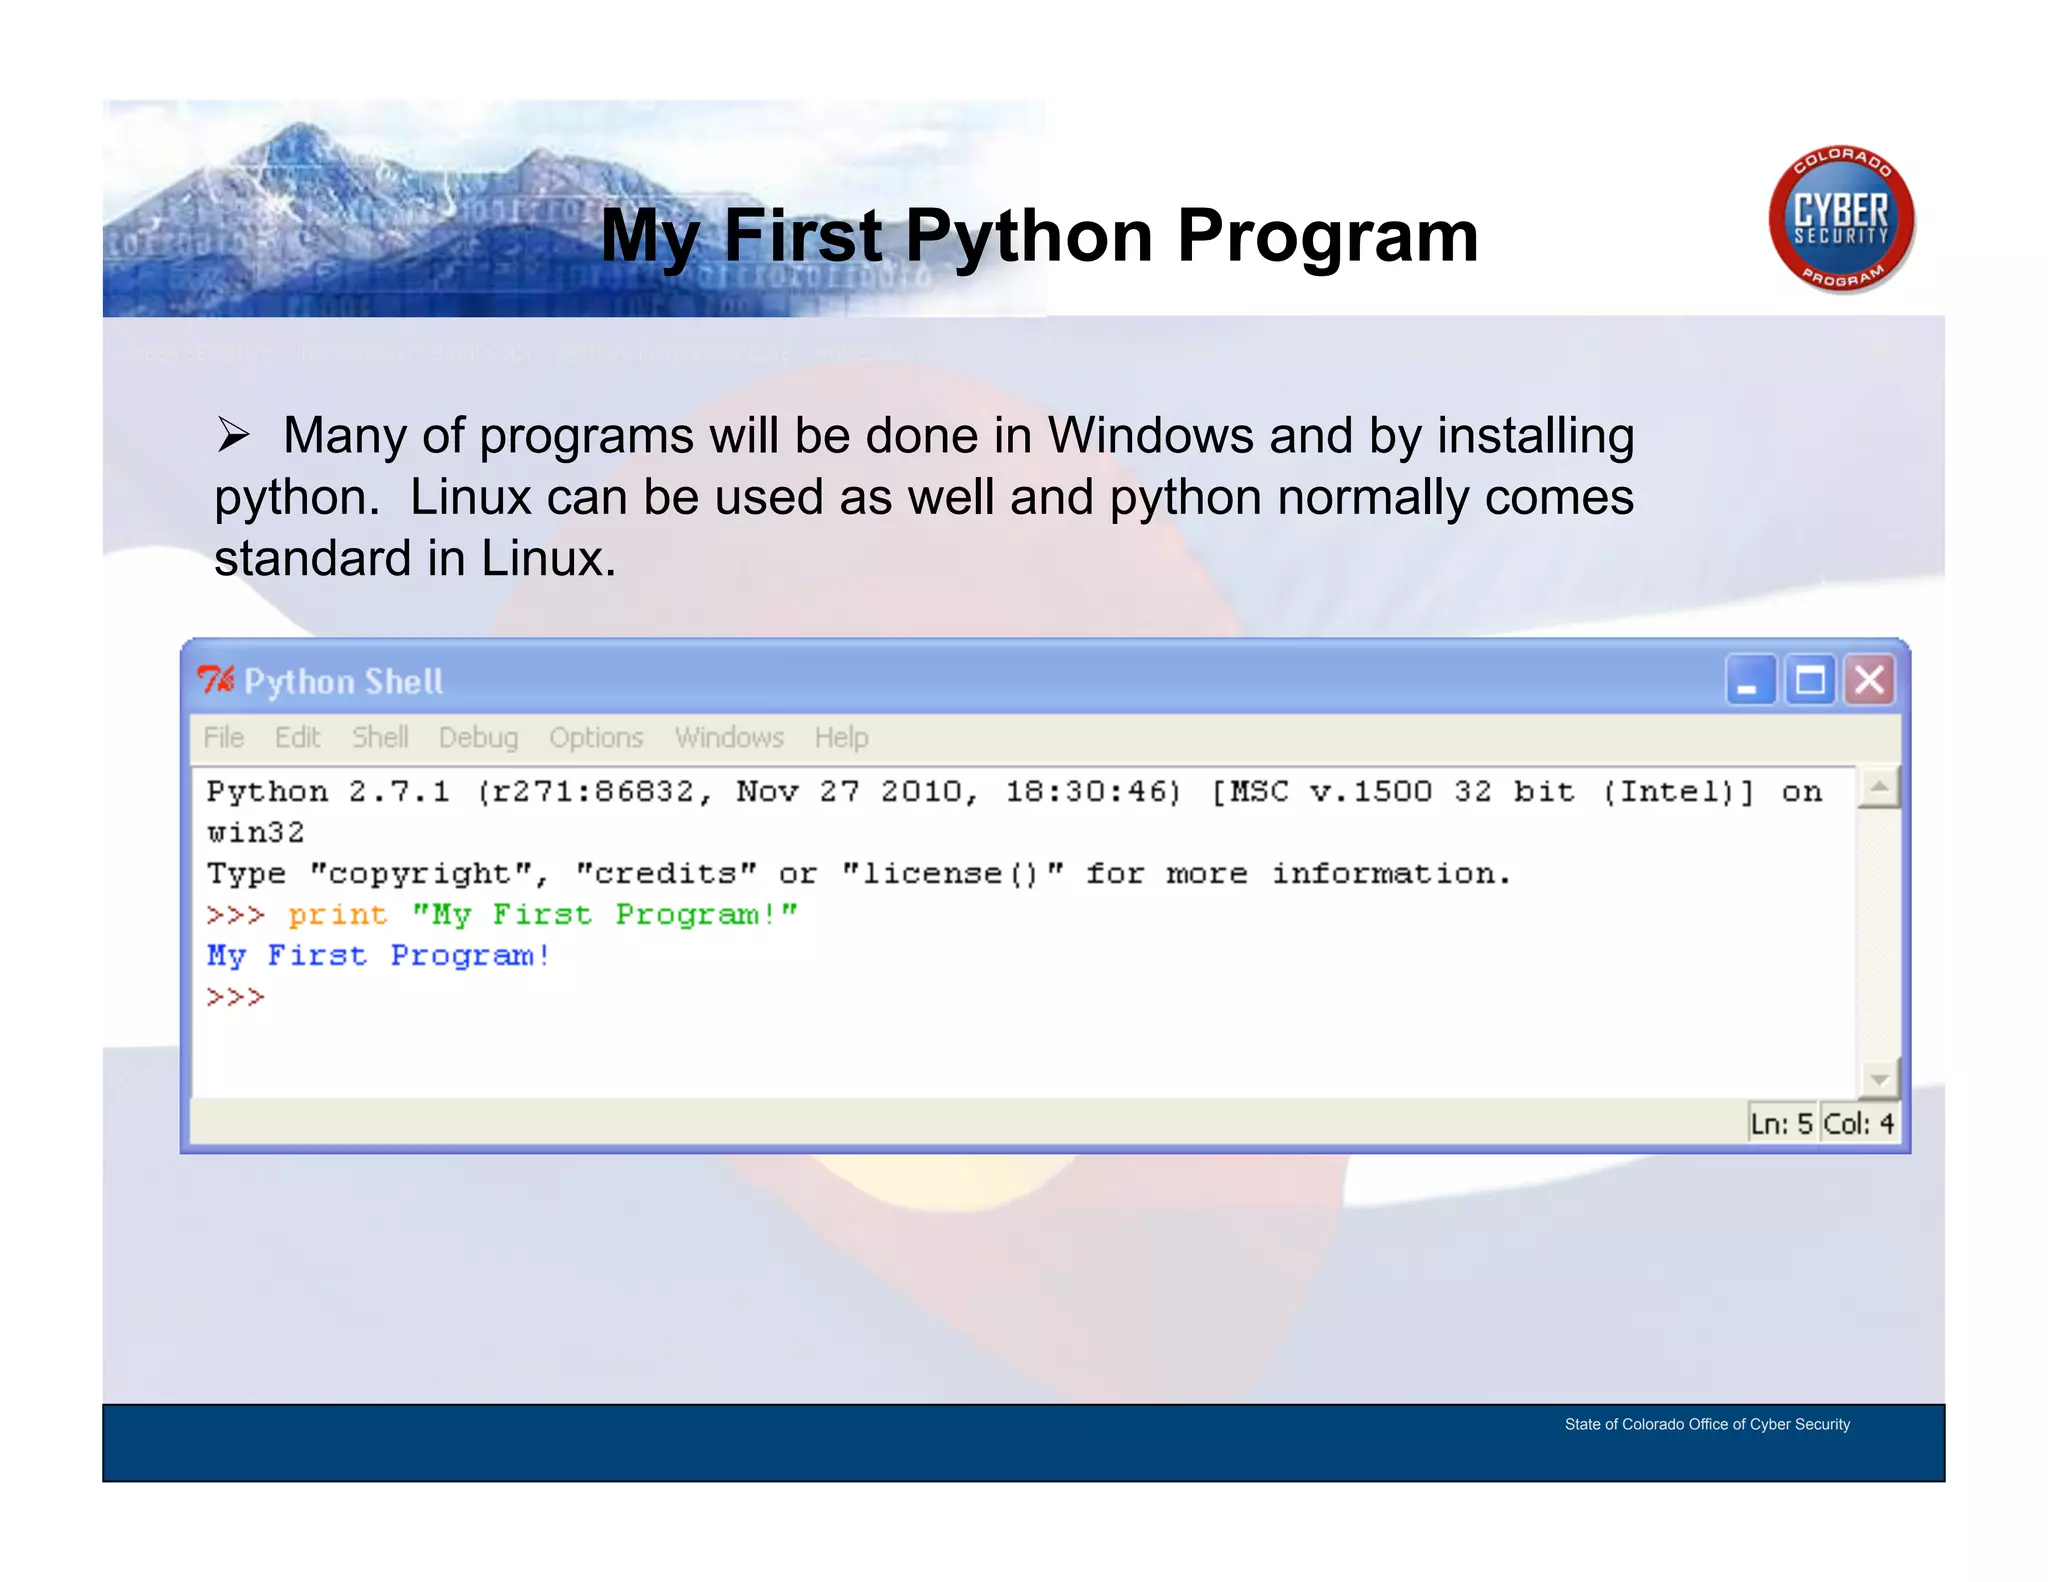
Task: Place cursor at the last >>> prompt
Action: (x=236, y=997)
